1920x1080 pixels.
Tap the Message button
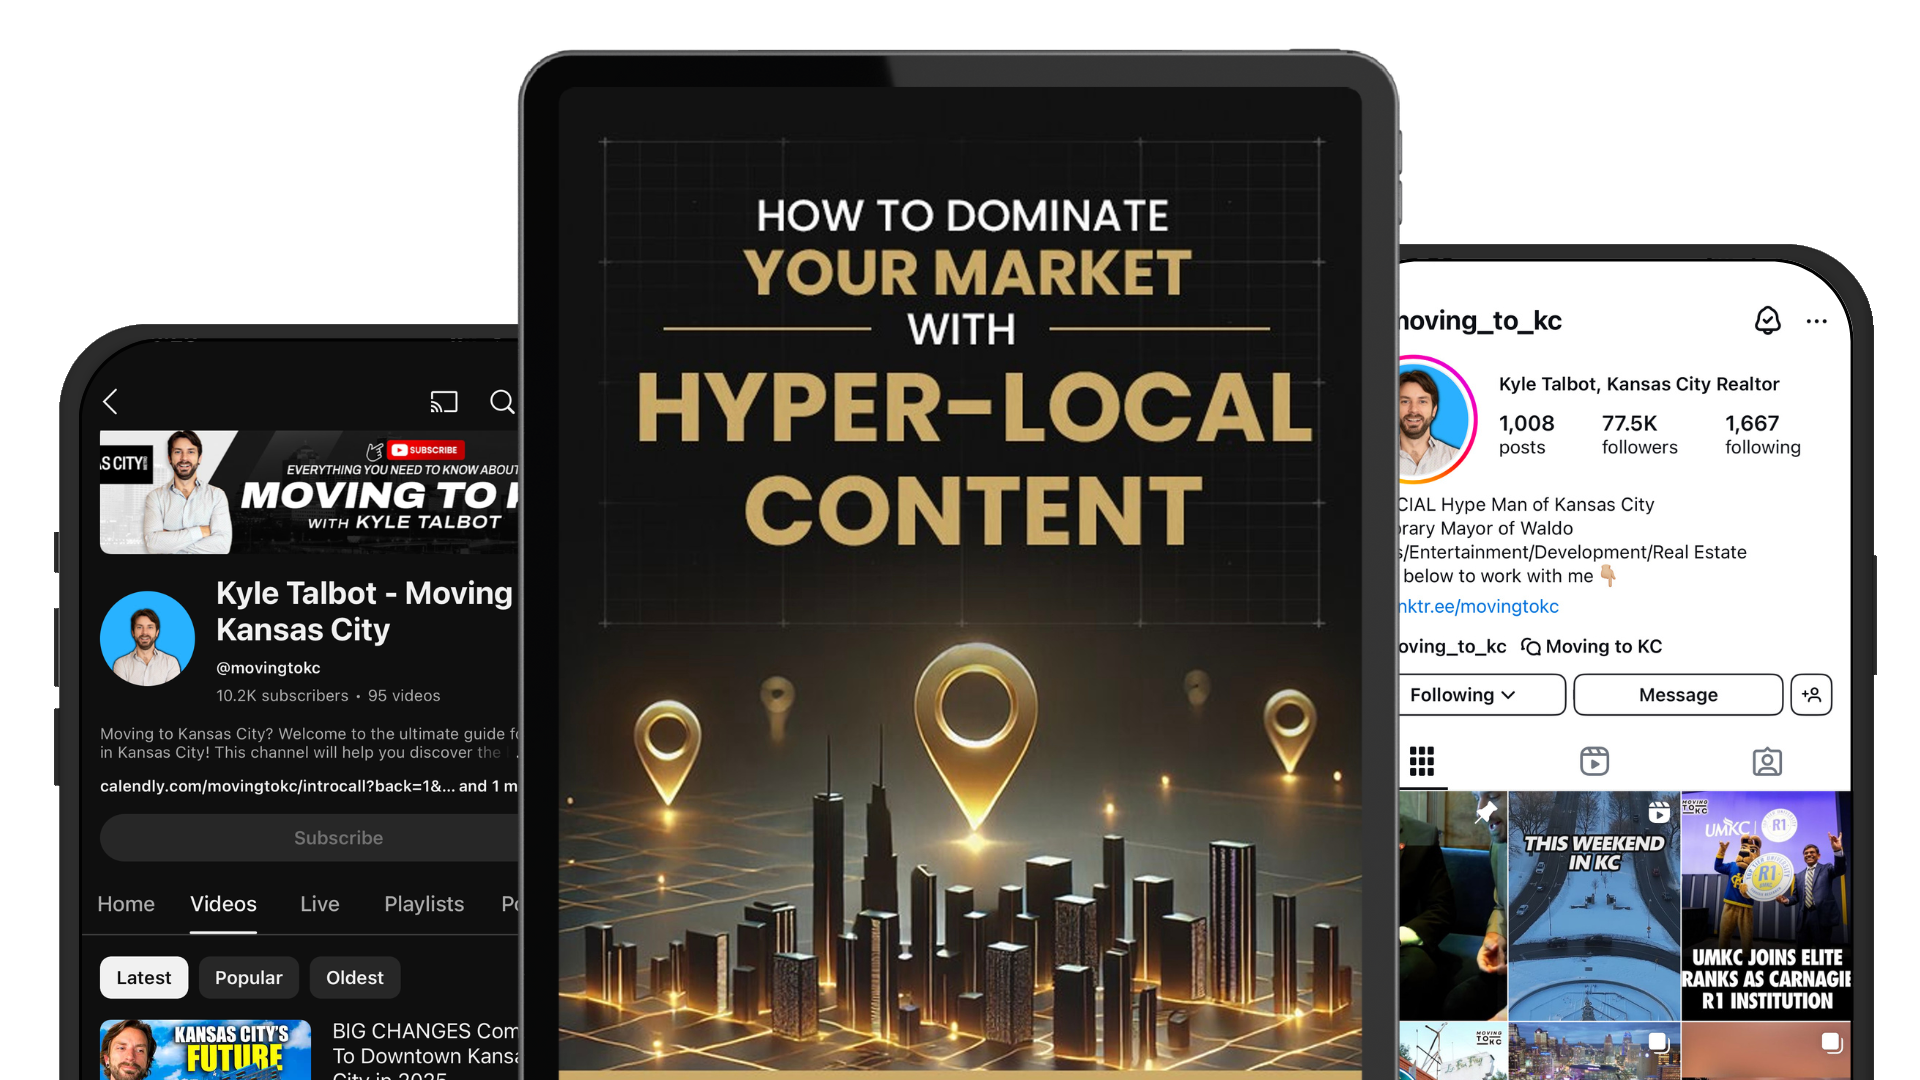point(1678,695)
